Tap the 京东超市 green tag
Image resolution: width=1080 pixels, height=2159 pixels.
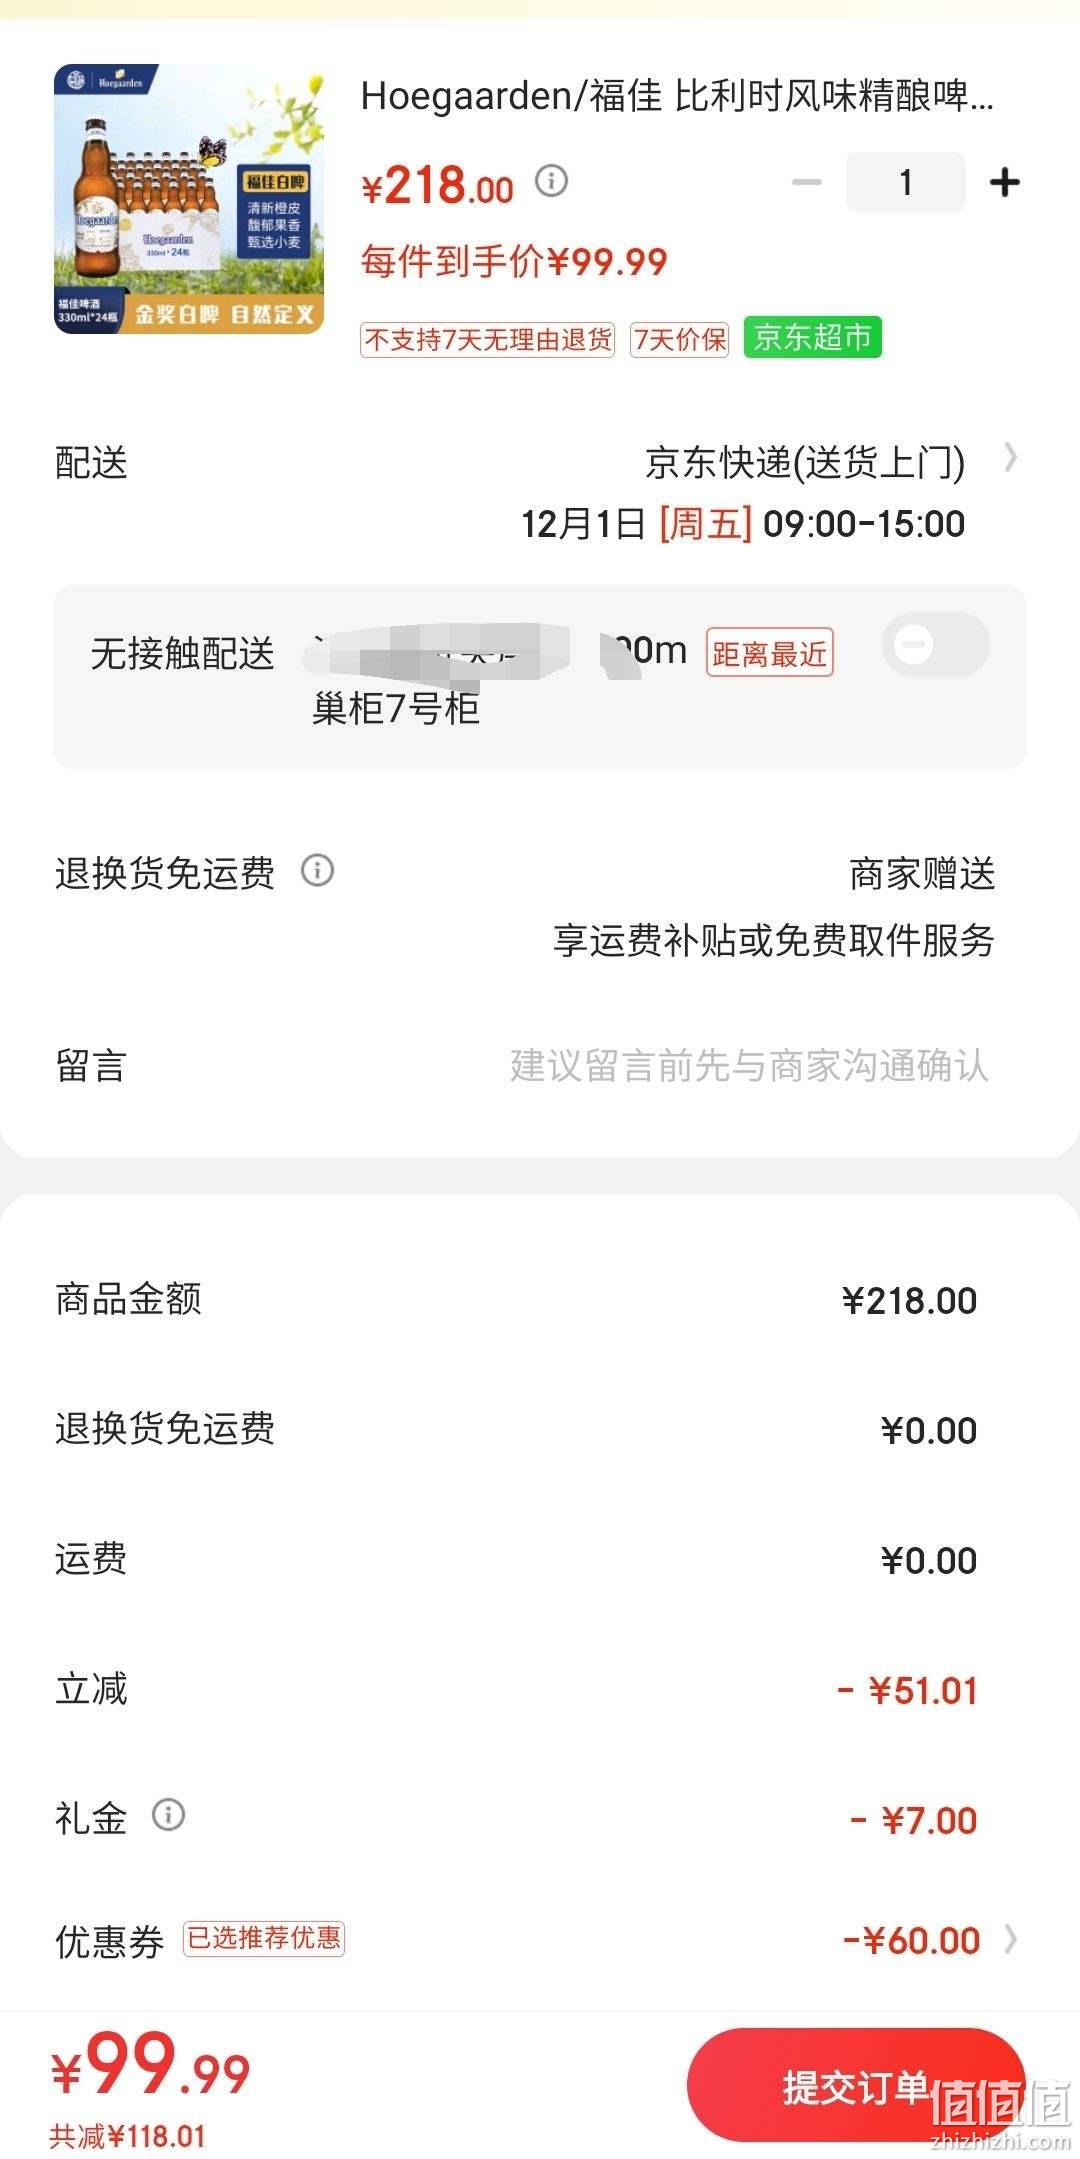point(812,338)
